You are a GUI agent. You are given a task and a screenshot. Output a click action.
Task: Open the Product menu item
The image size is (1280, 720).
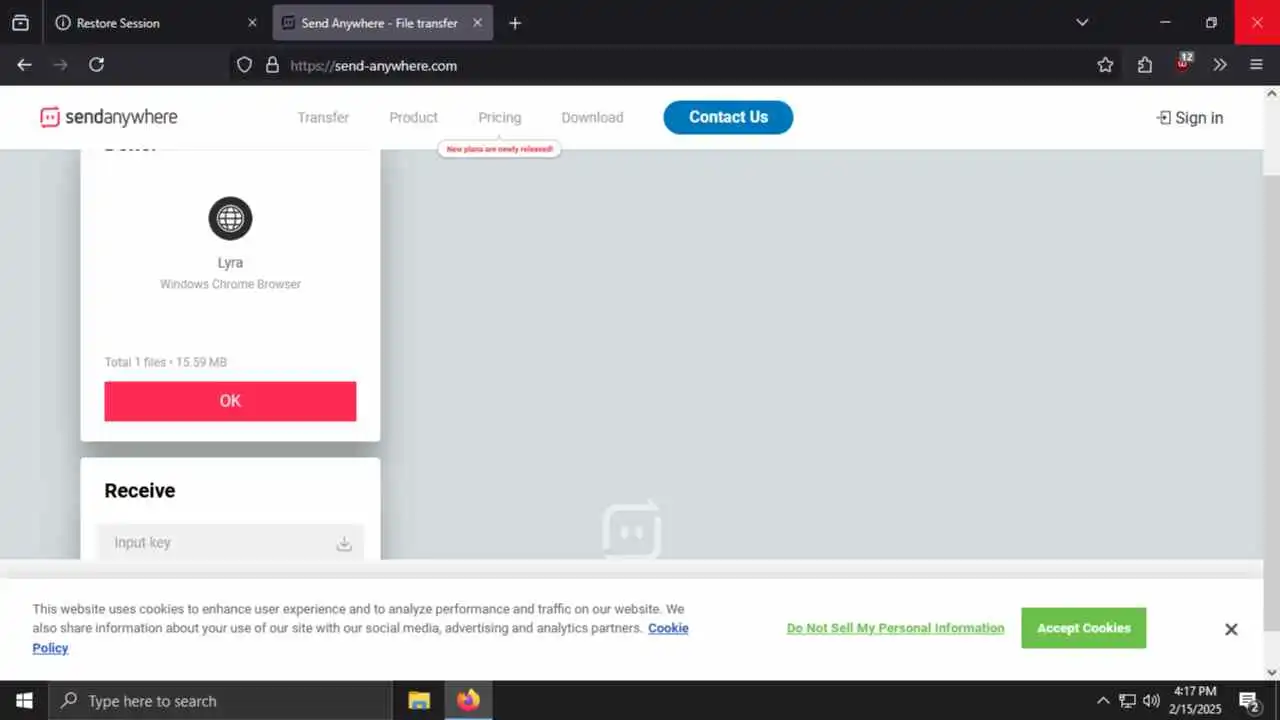click(413, 117)
